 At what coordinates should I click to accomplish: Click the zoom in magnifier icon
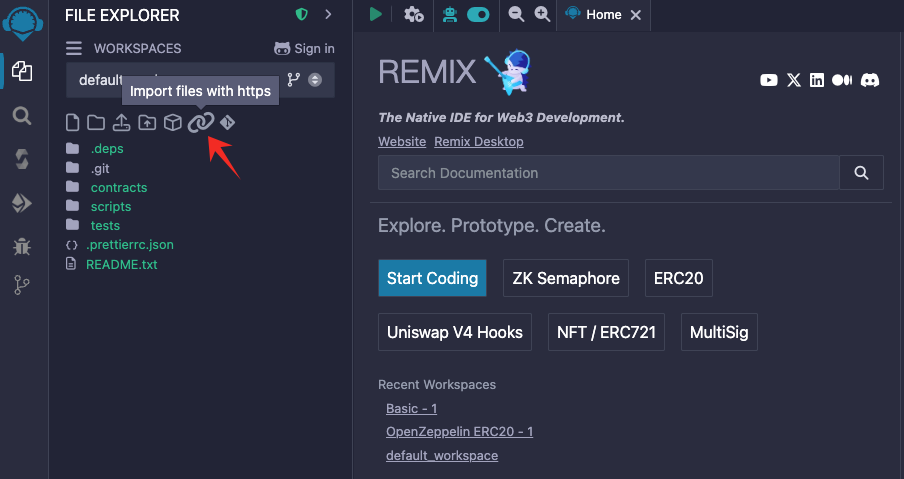click(x=542, y=14)
